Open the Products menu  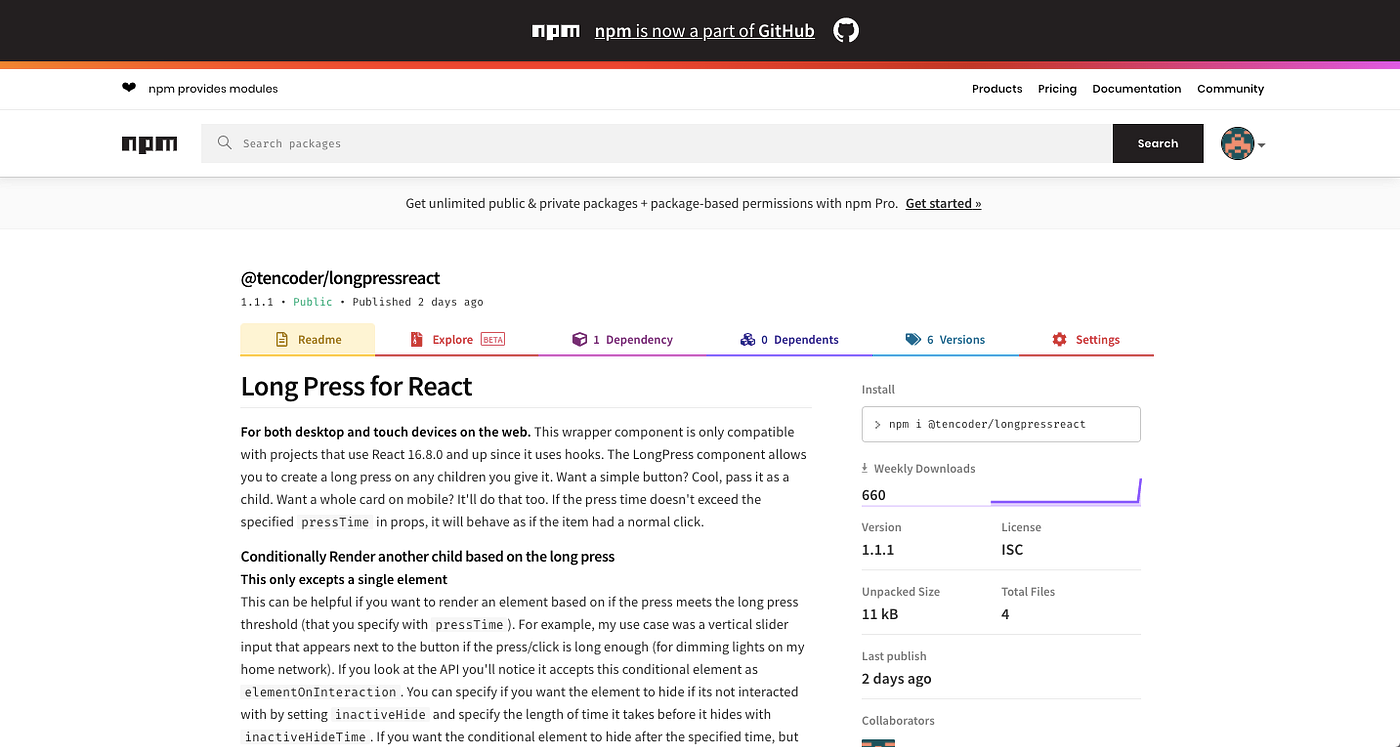(x=996, y=88)
